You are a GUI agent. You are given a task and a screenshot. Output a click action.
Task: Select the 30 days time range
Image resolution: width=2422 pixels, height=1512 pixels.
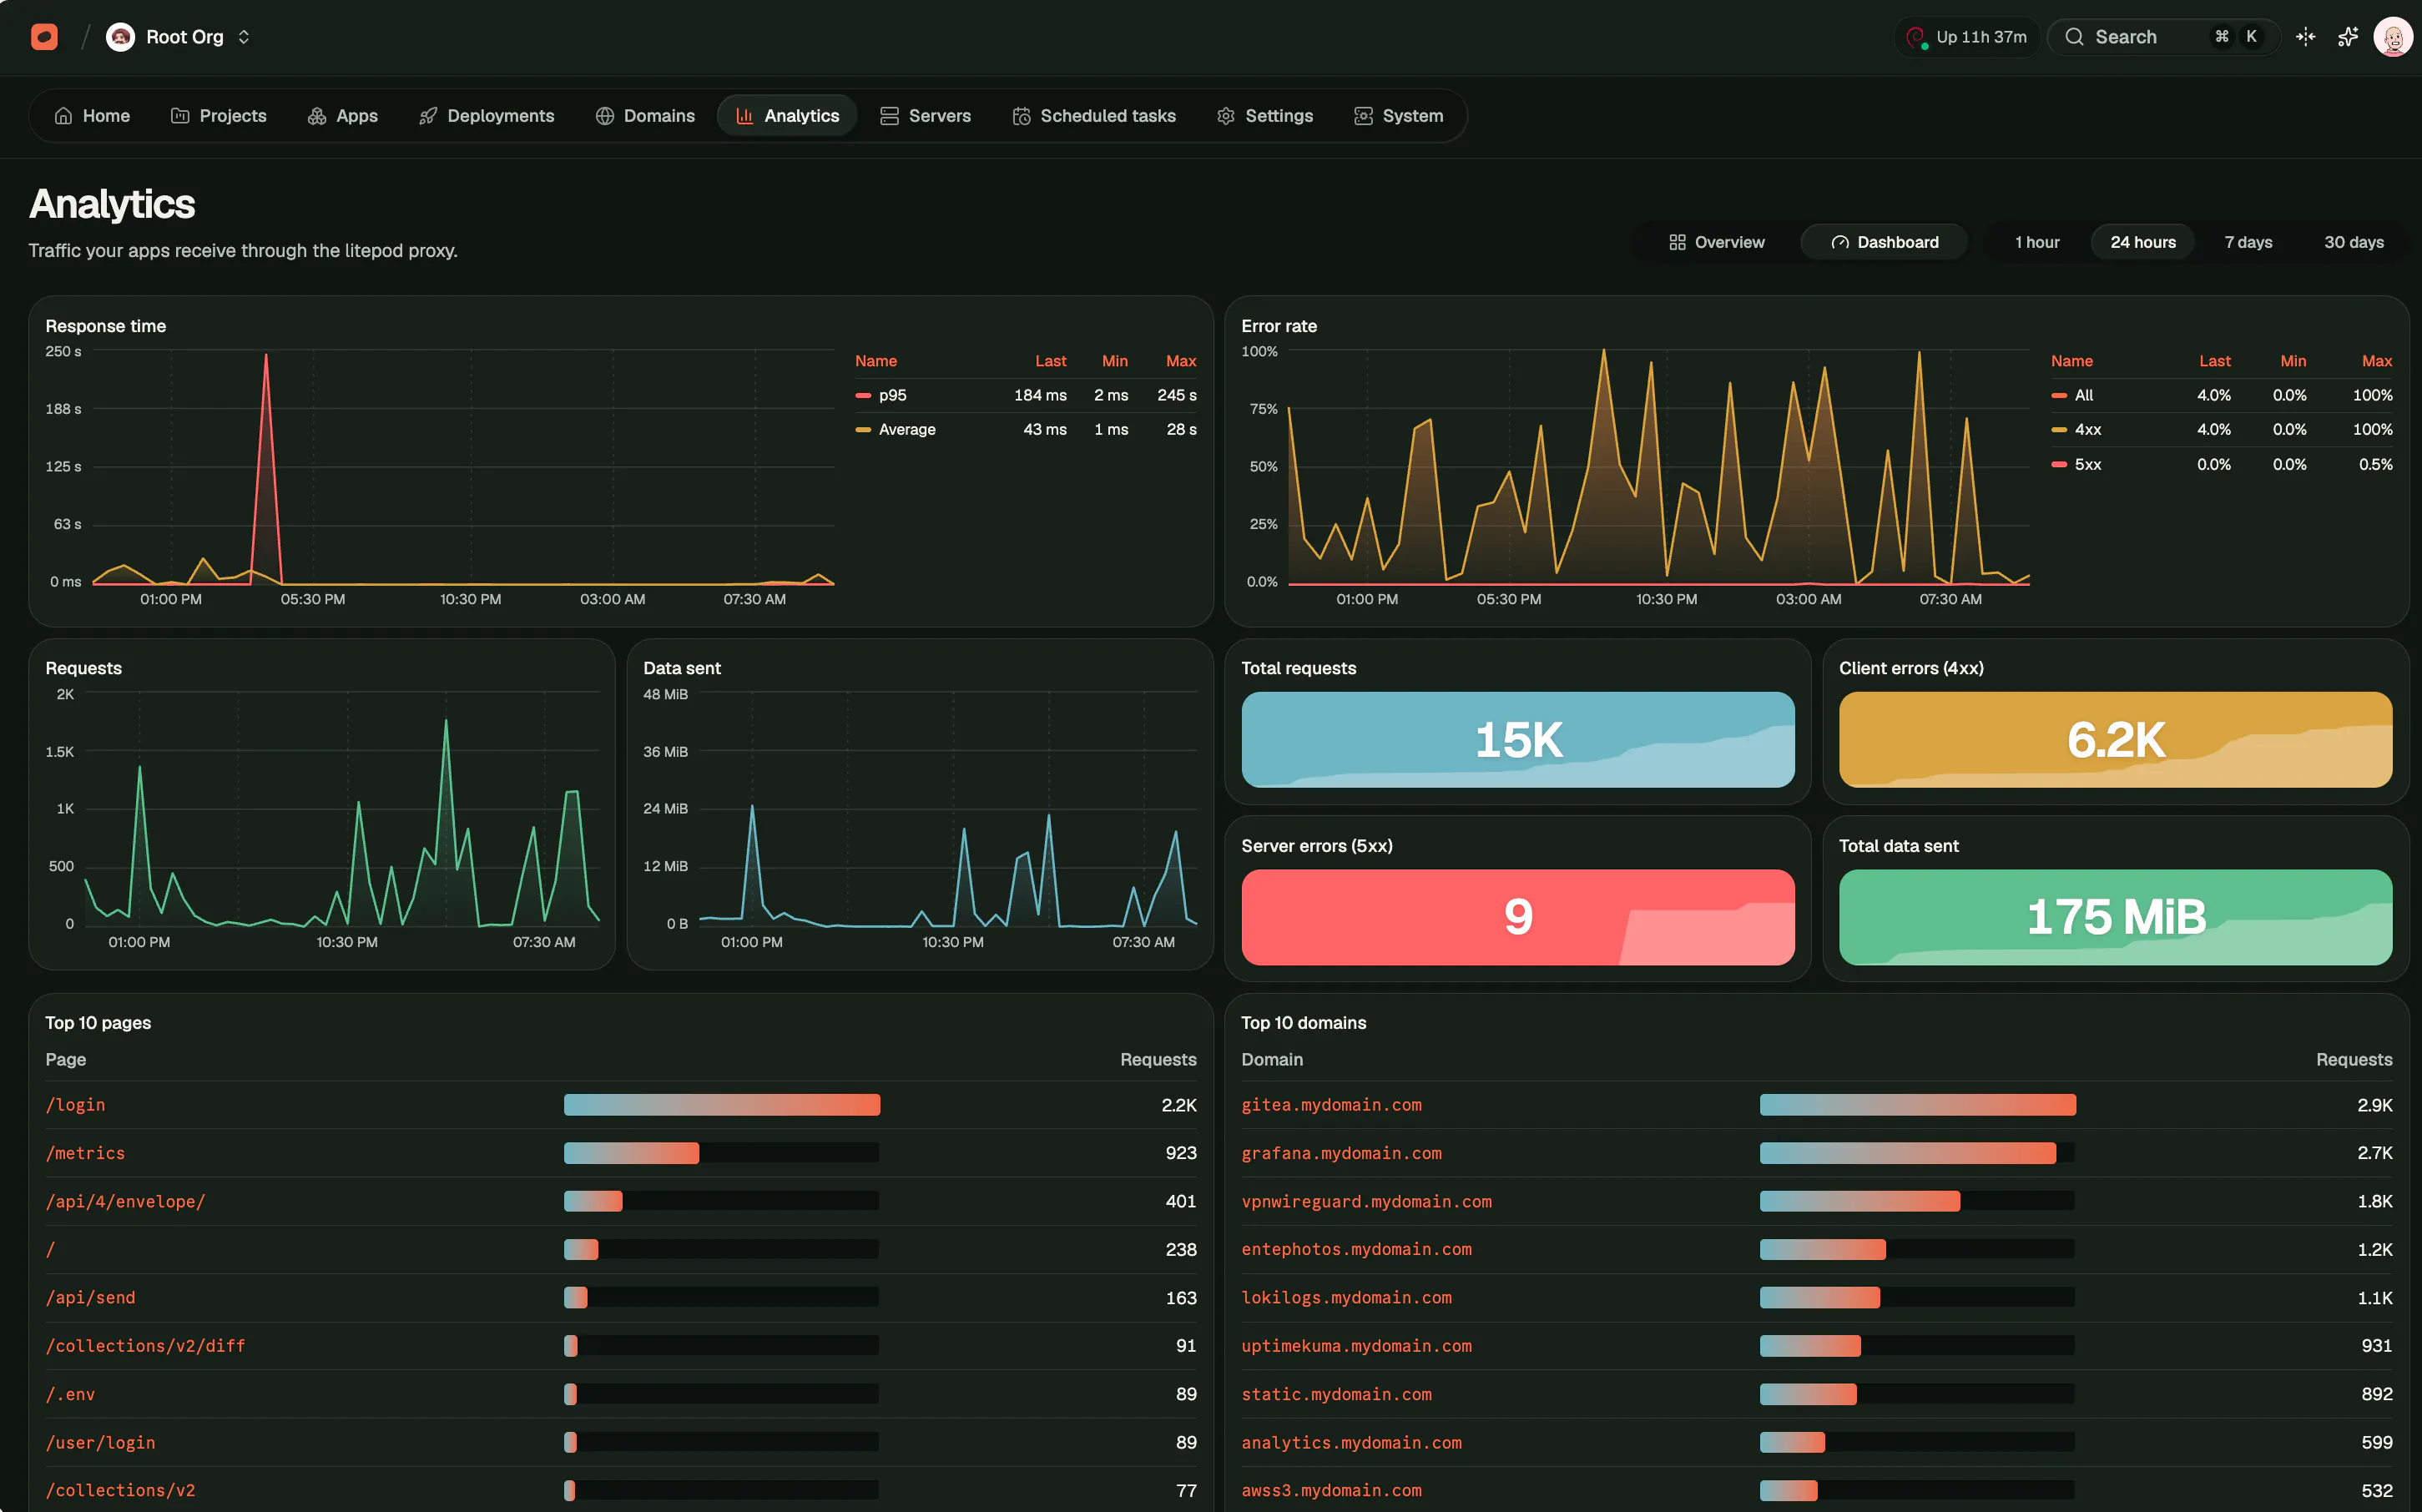pyautogui.click(x=2354, y=242)
